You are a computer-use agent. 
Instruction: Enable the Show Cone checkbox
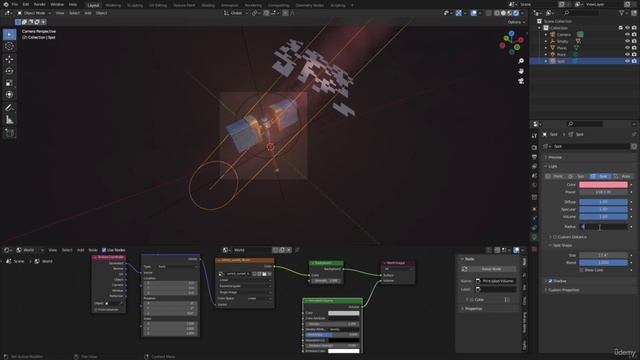point(582,270)
